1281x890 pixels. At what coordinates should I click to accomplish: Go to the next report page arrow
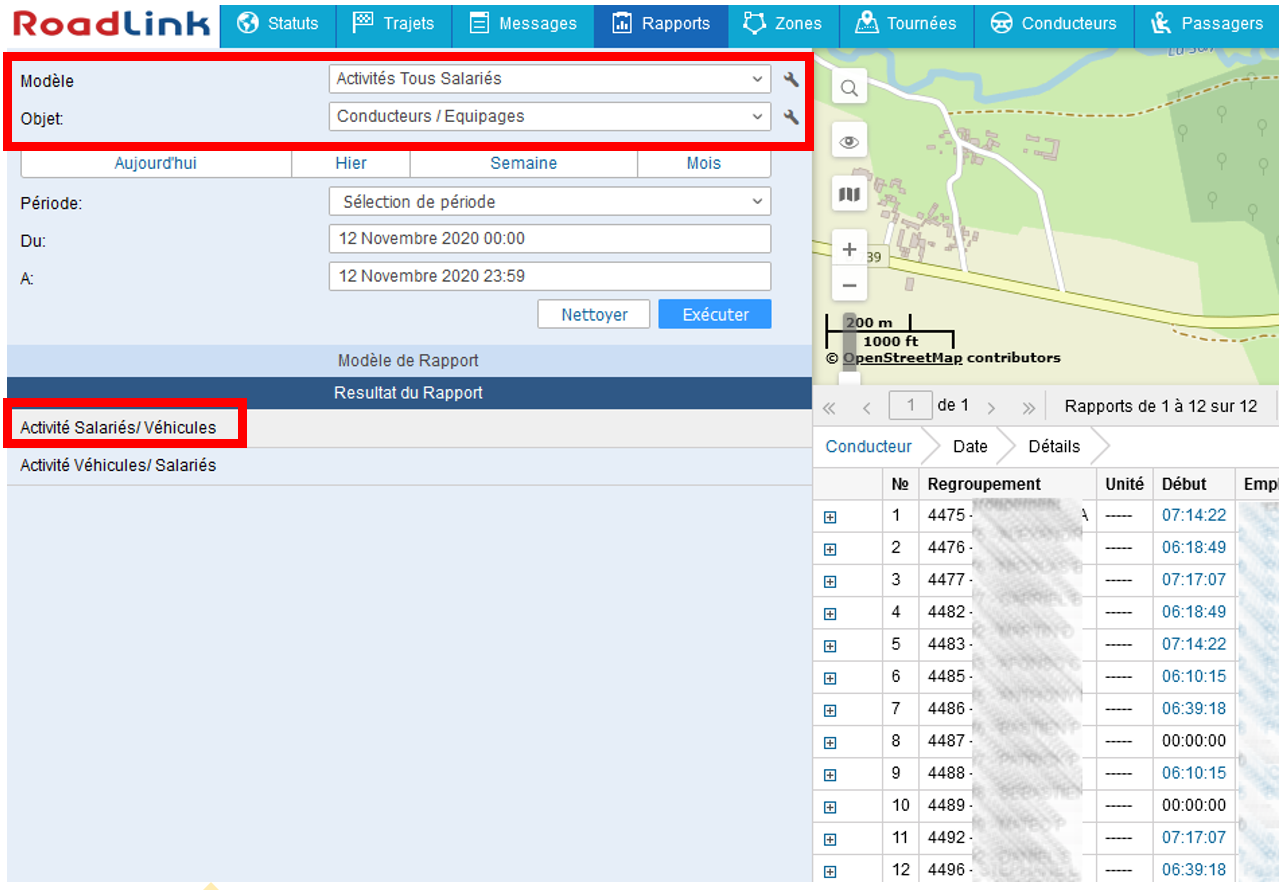[991, 407]
